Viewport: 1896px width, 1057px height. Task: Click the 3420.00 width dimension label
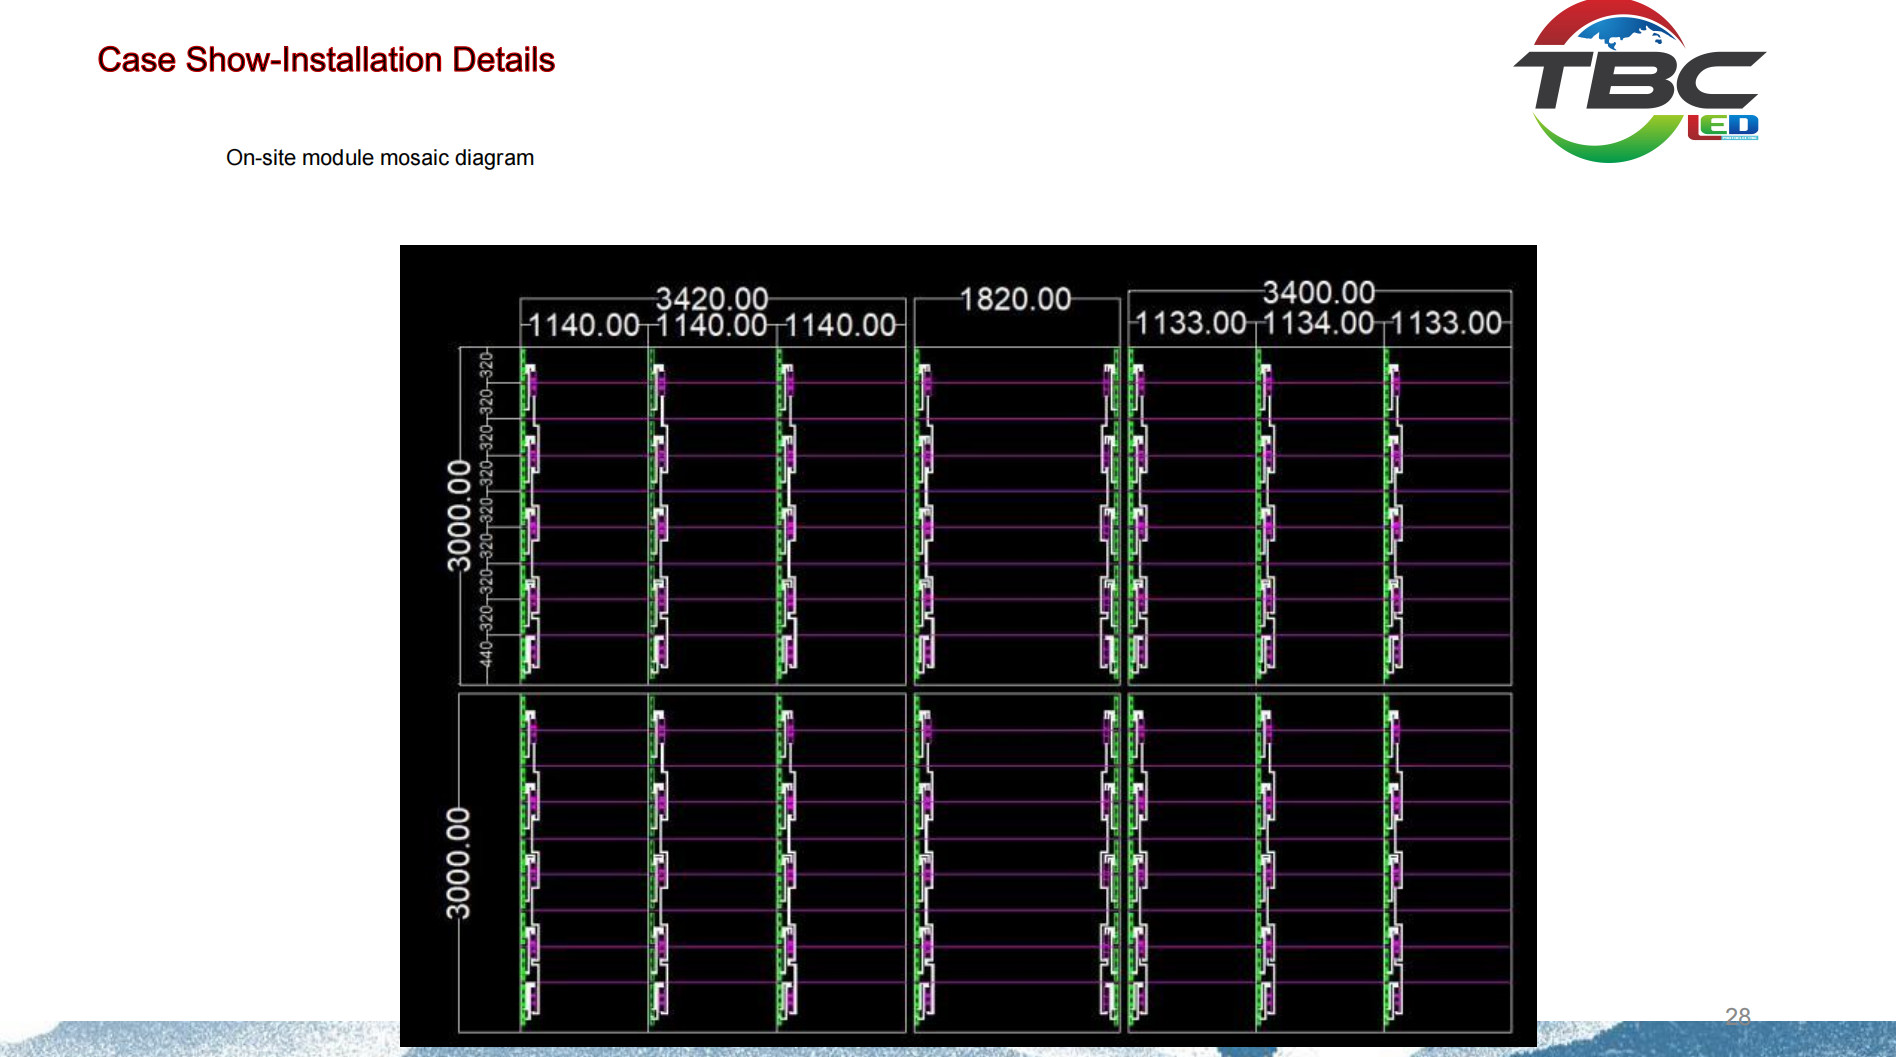[x=711, y=298]
